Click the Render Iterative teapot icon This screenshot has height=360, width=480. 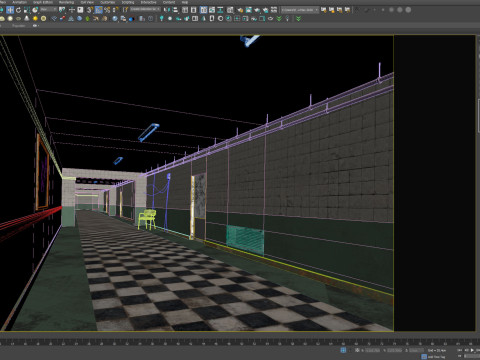[x=266, y=10]
